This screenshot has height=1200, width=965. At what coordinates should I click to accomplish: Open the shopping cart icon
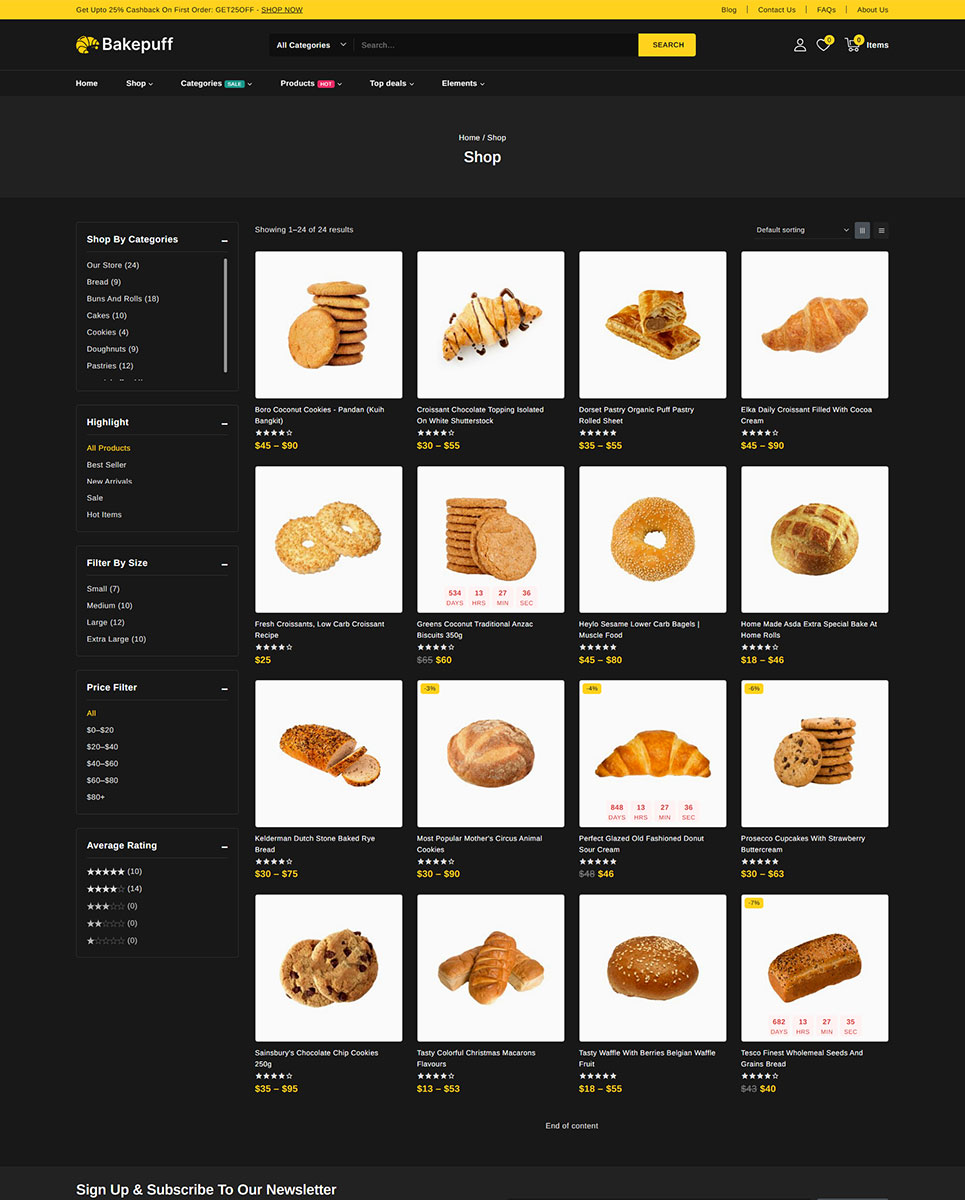(852, 45)
